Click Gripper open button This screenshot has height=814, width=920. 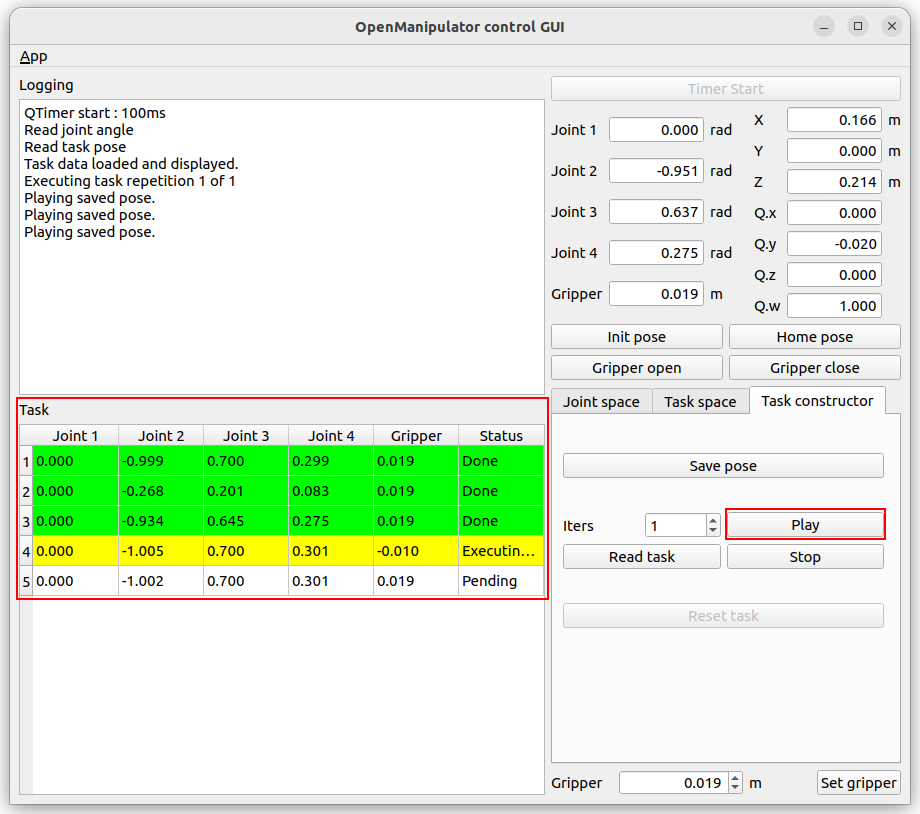coord(636,368)
